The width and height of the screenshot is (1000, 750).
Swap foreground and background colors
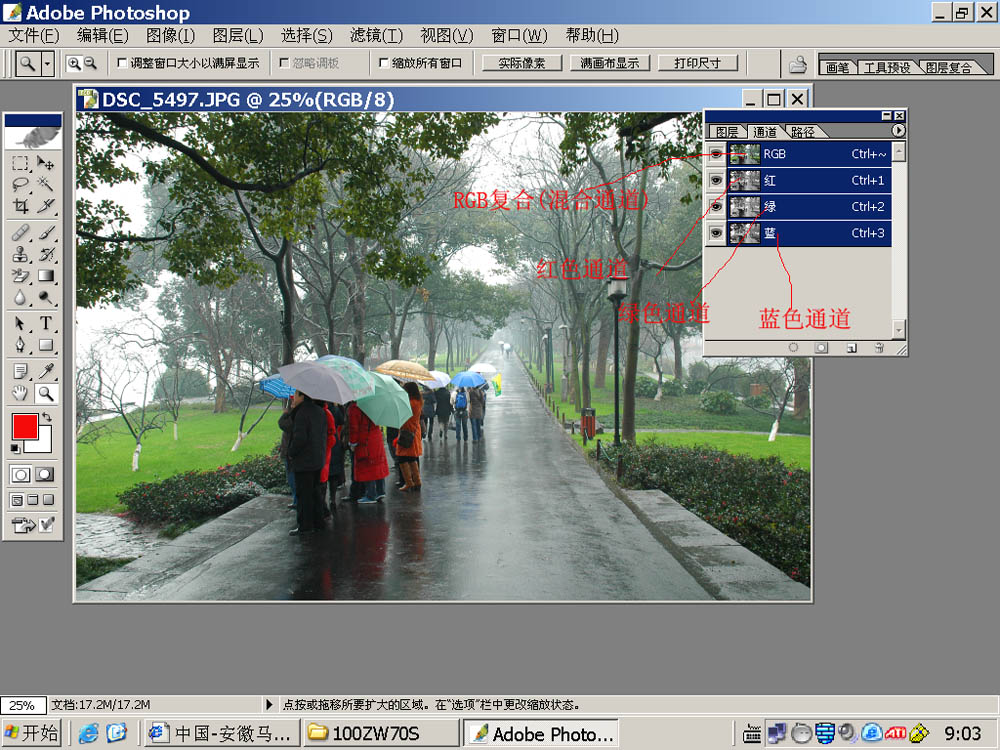click(x=46, y=416)
